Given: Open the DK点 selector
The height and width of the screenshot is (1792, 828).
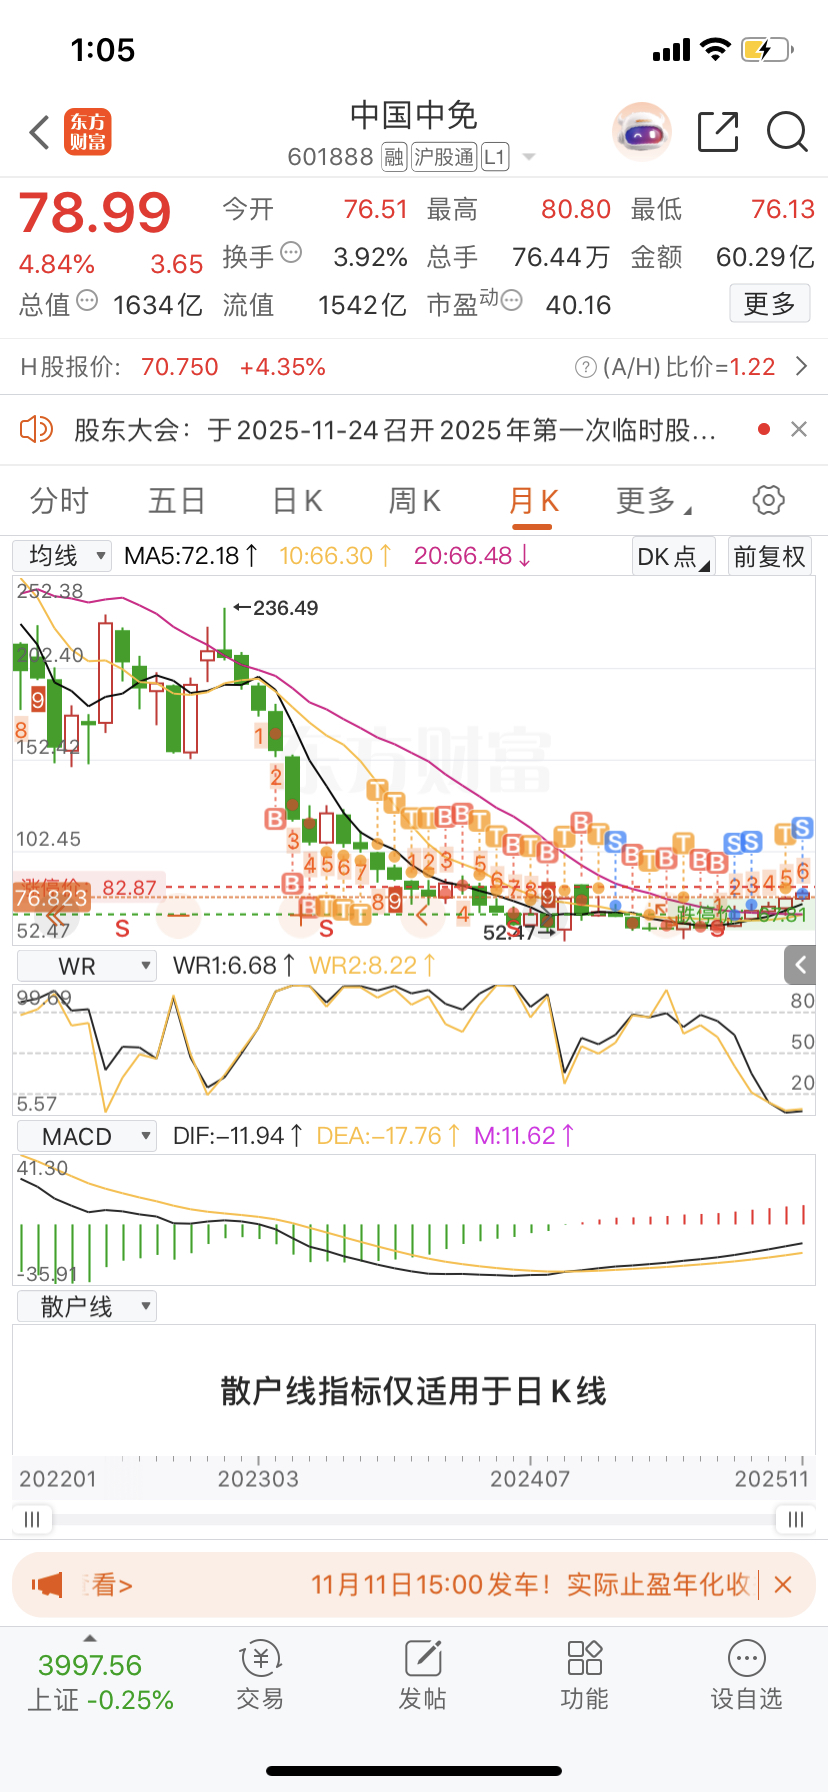Looking at the screenshot, I should pyautogui.click(x=673, y=556).
